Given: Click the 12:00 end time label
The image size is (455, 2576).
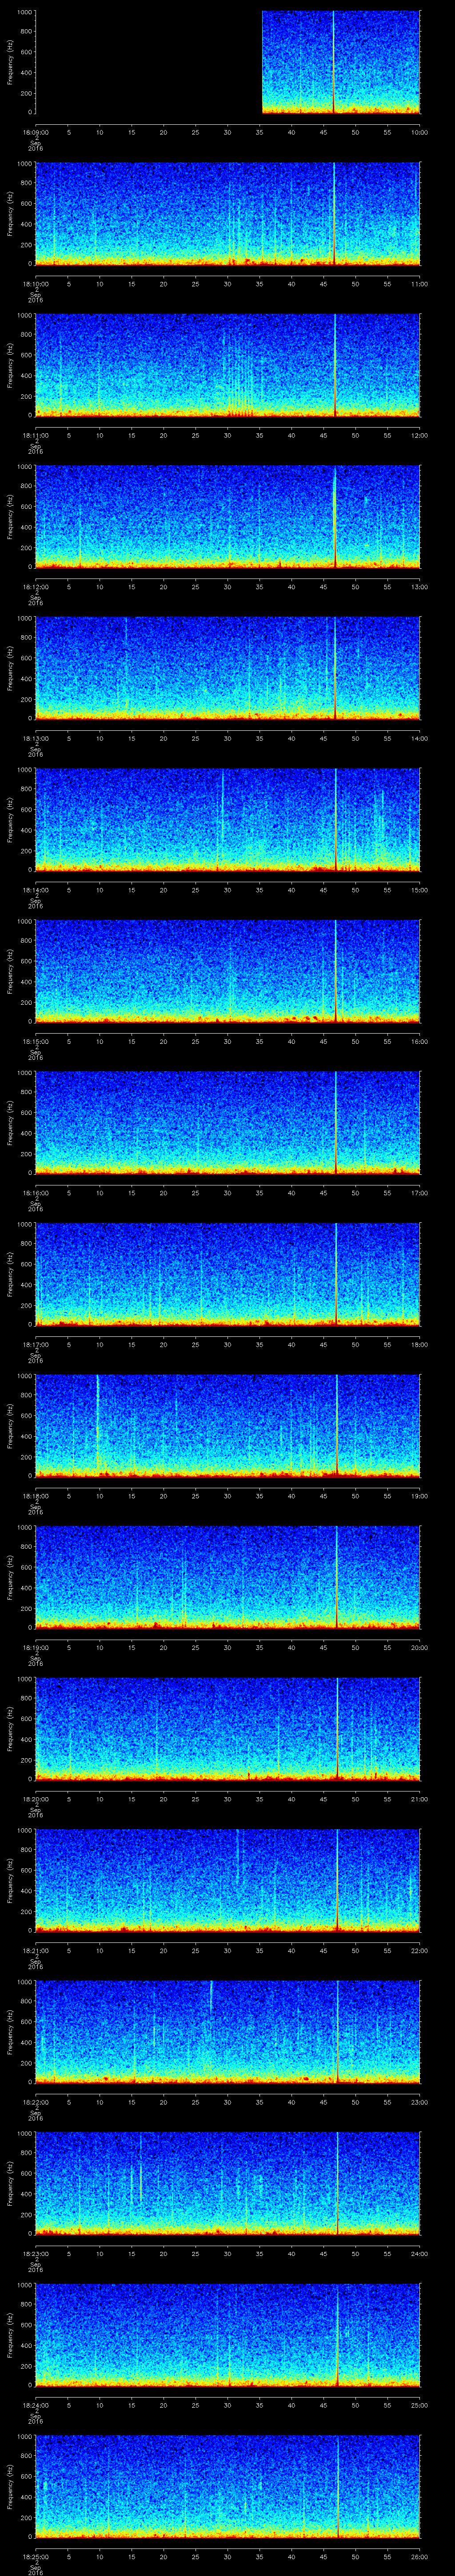Looking at the screenshot, I should pyautogui.click(x=419, y=435).
